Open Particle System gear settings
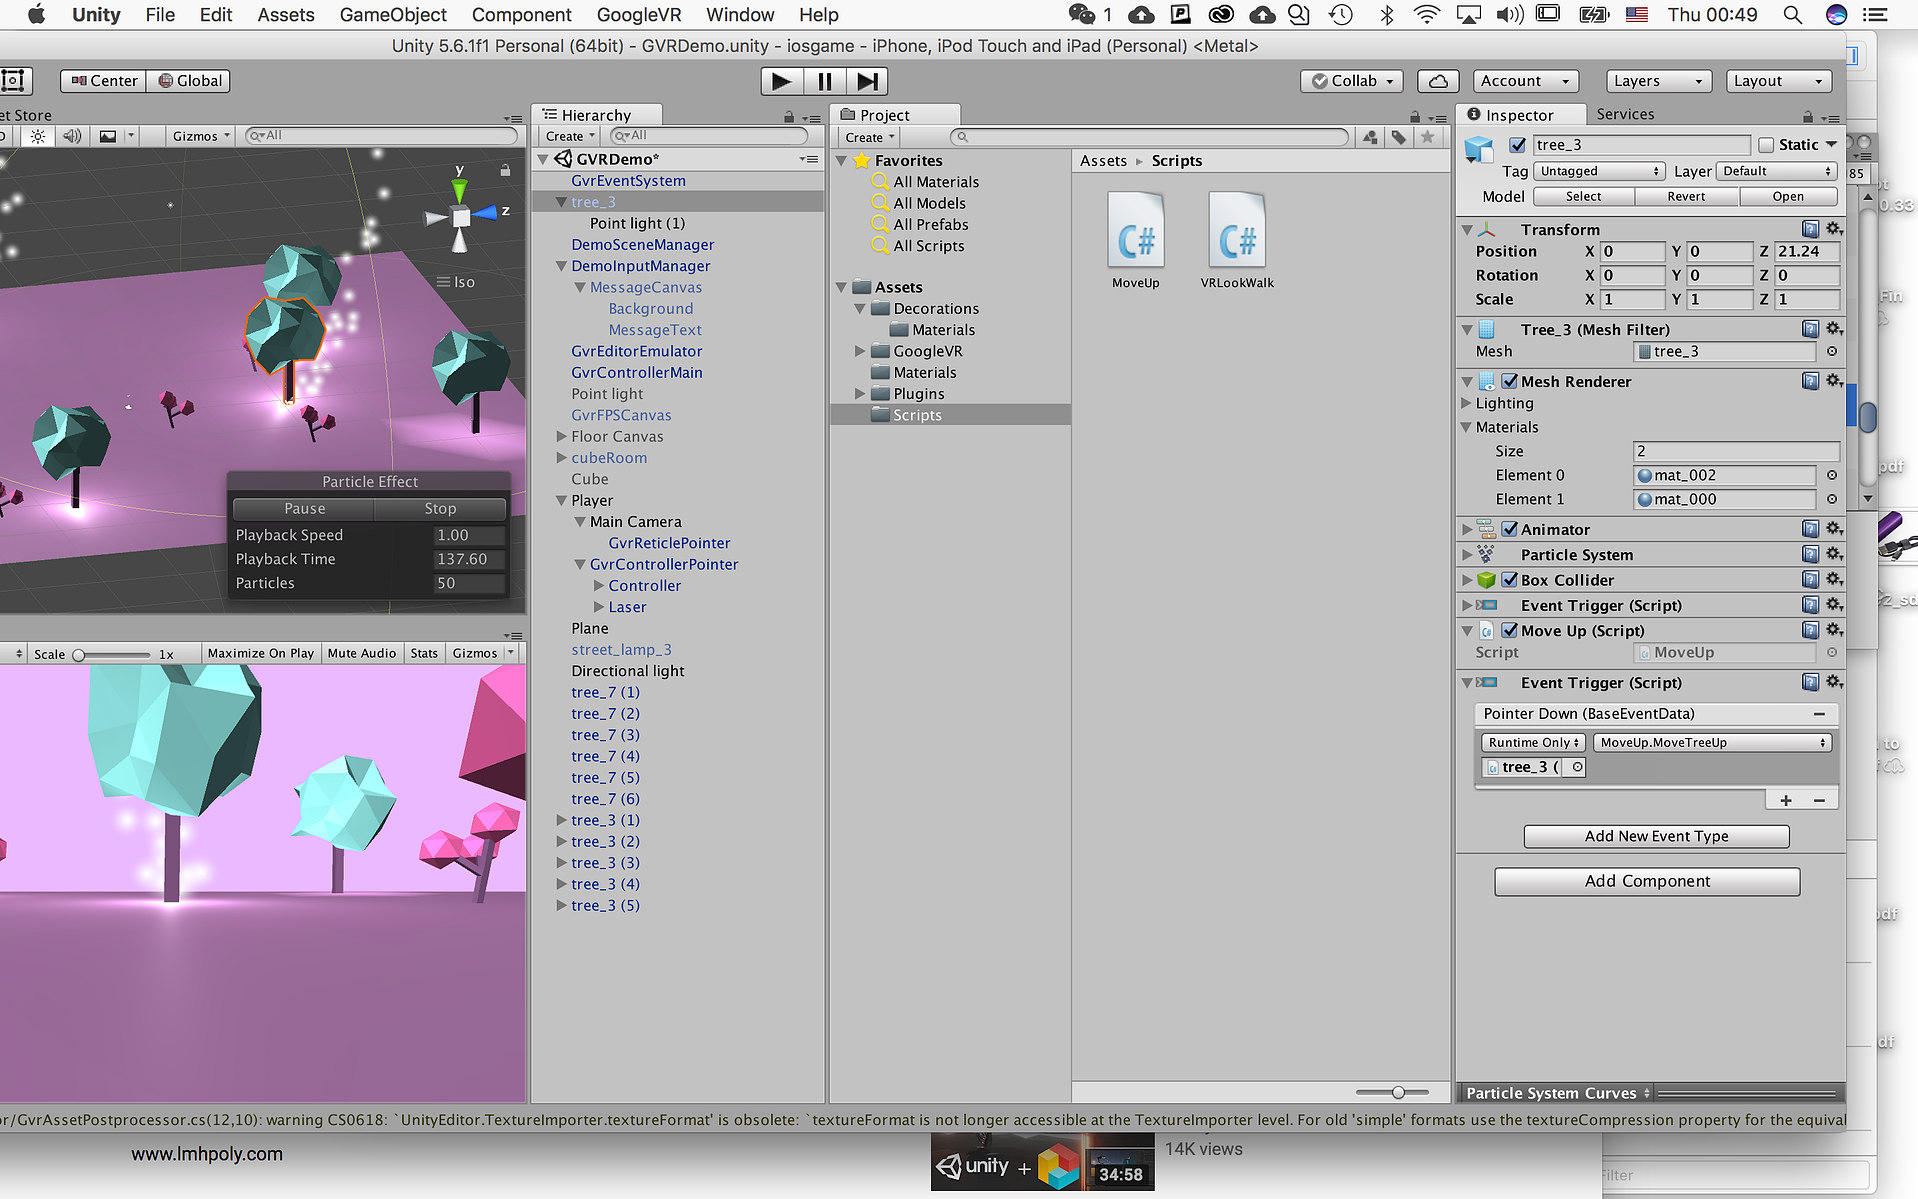The height and width of the screenshot is (1199, 1918). [1834, 554]
